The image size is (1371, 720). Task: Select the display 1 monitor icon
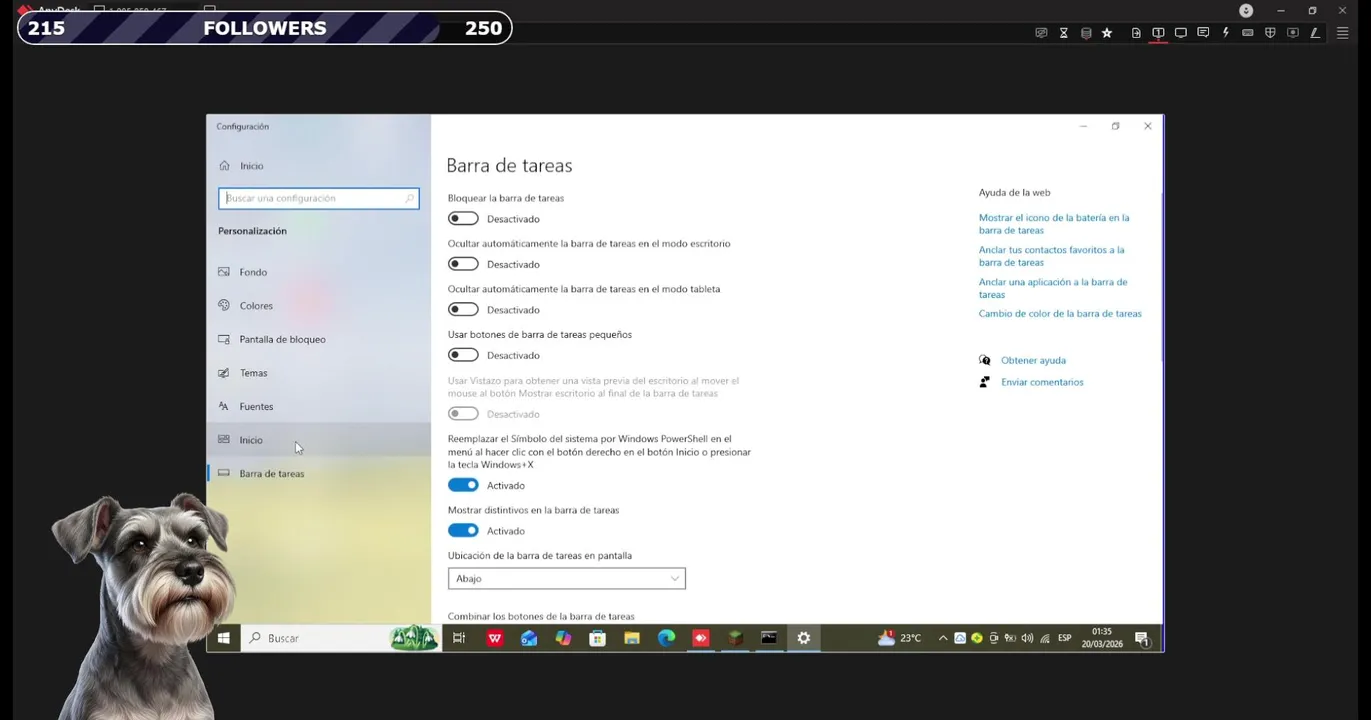coord(1158,33)
